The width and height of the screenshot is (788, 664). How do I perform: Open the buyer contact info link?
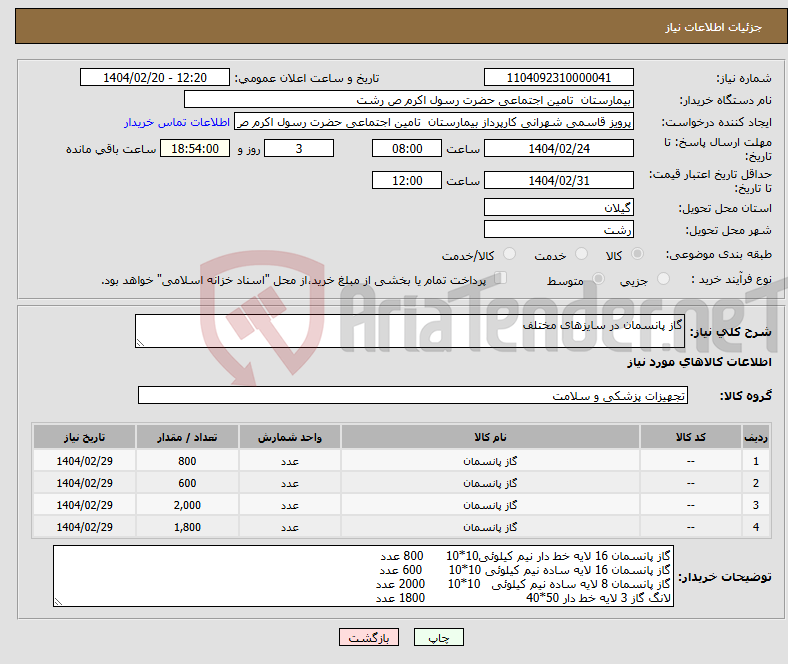click(x=177, y=122)
